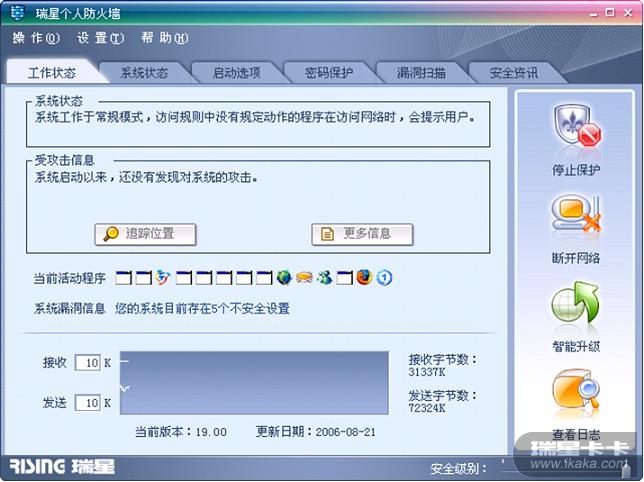Select the blue circle '1' program icon

(384, 278)
